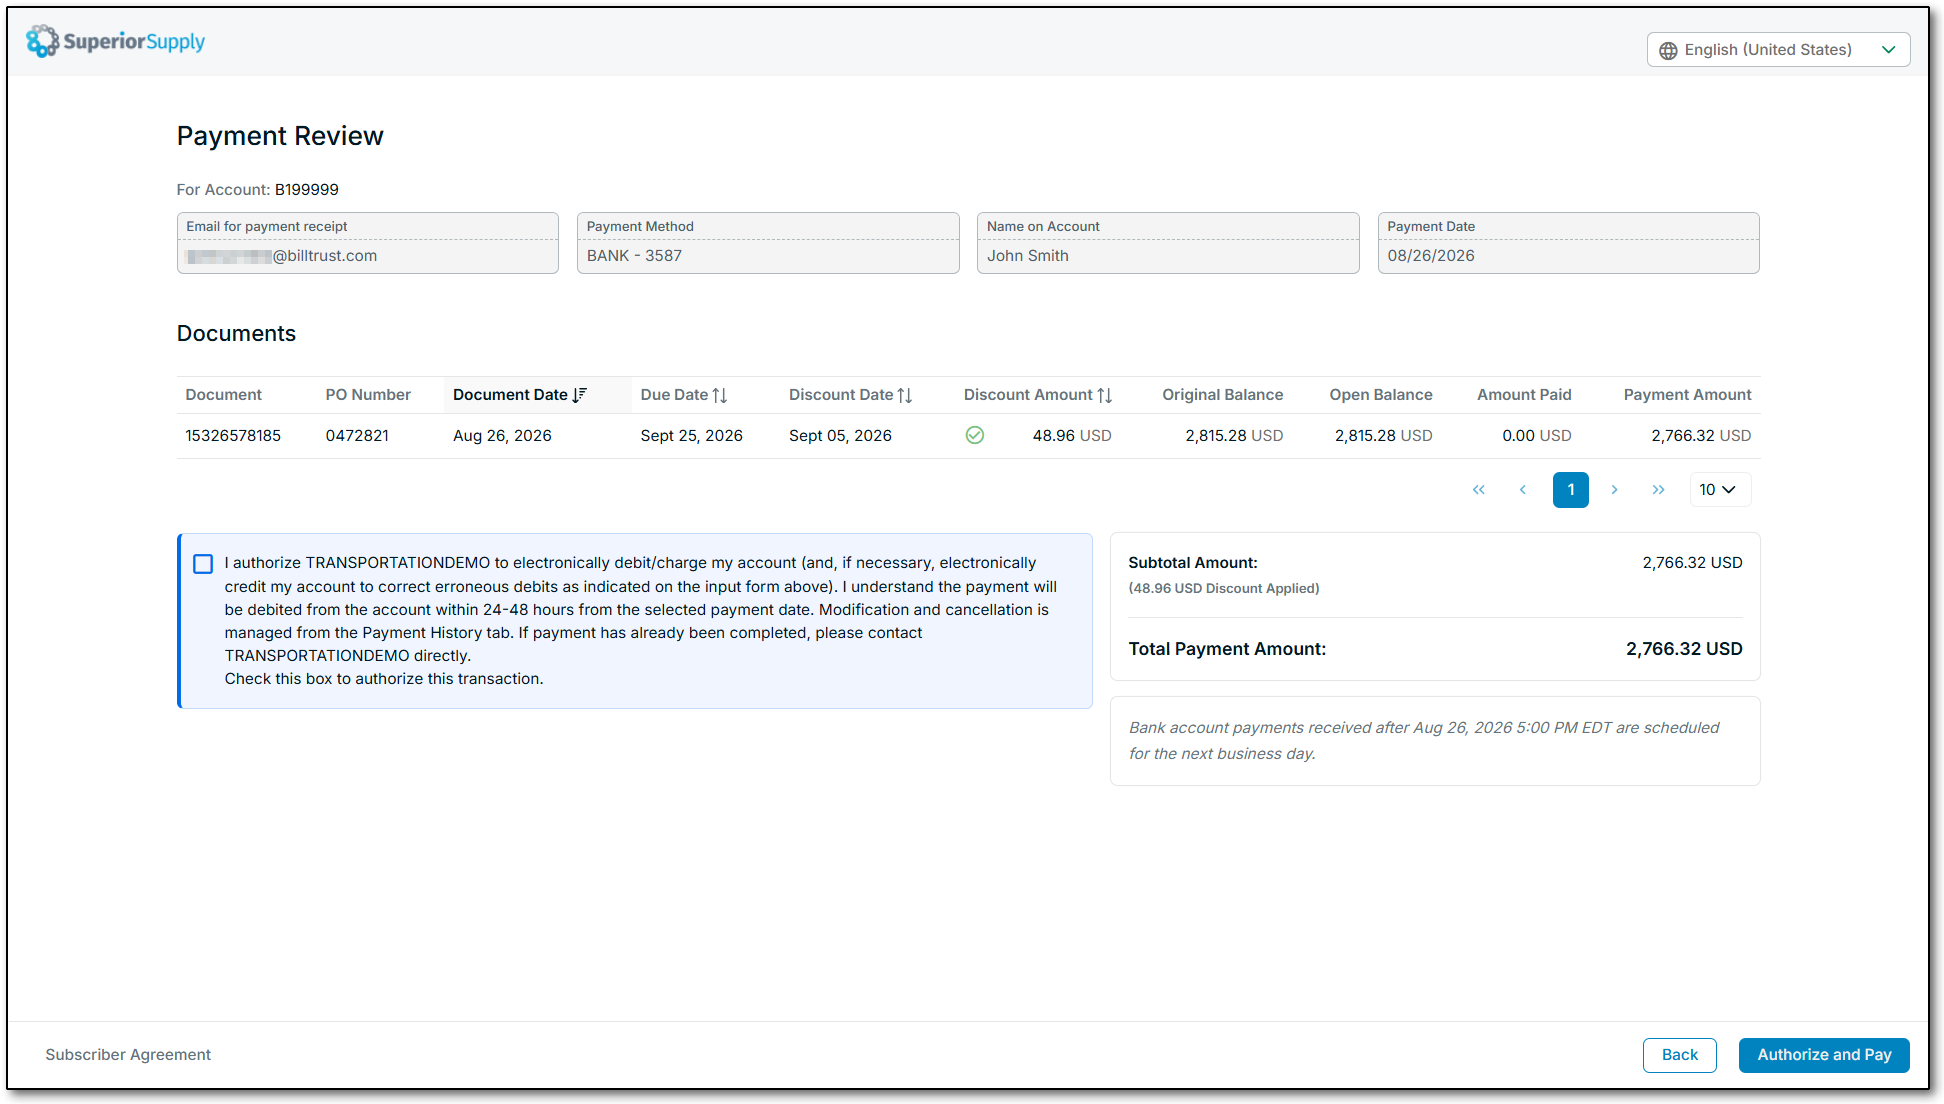Click the Aug 26, 2026 document date cell
This screenshot has width=1944, height=1104.
pyautogui.click(x=502, y=436)
